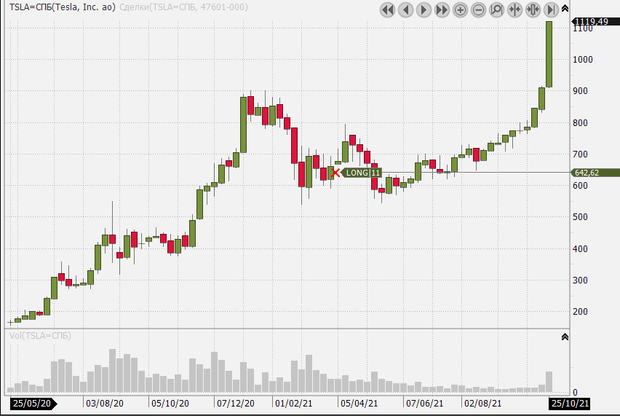This screenshot has width=620, height=416.
Task: Click the red X position marker
Action: point(335,172)
